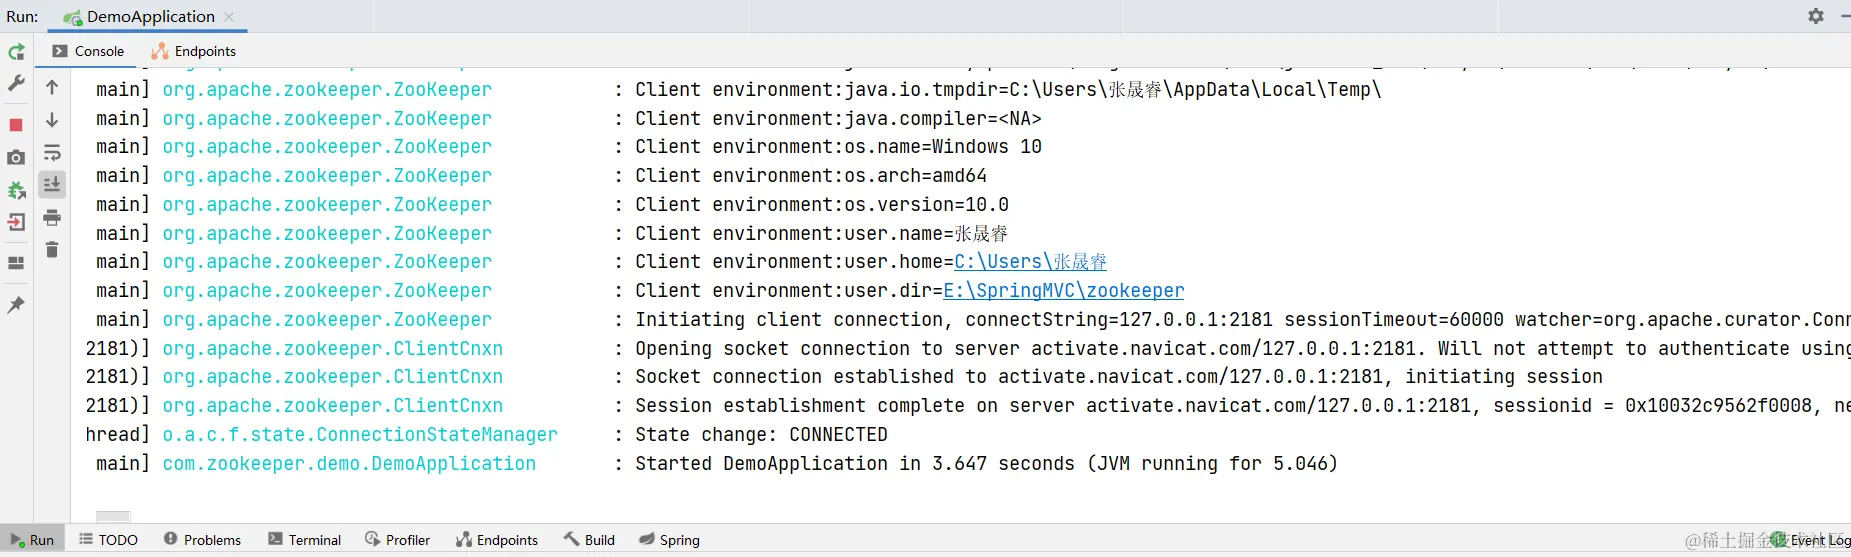Viewport: 1851px width, 557px height.
Task: Click the wrench icon to edit the run configuration
Action: pos(16,84)
